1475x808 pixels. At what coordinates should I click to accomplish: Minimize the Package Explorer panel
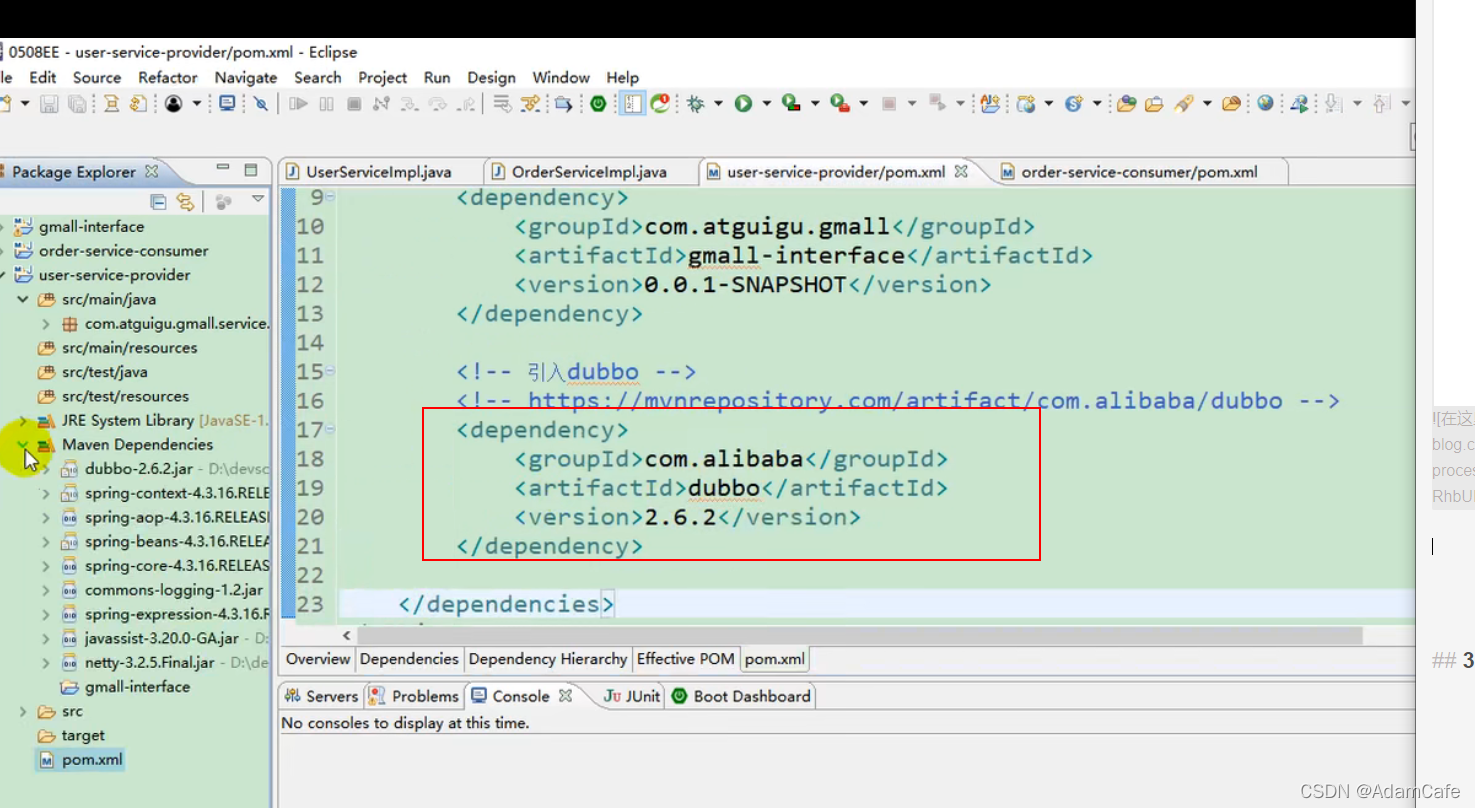222,169
